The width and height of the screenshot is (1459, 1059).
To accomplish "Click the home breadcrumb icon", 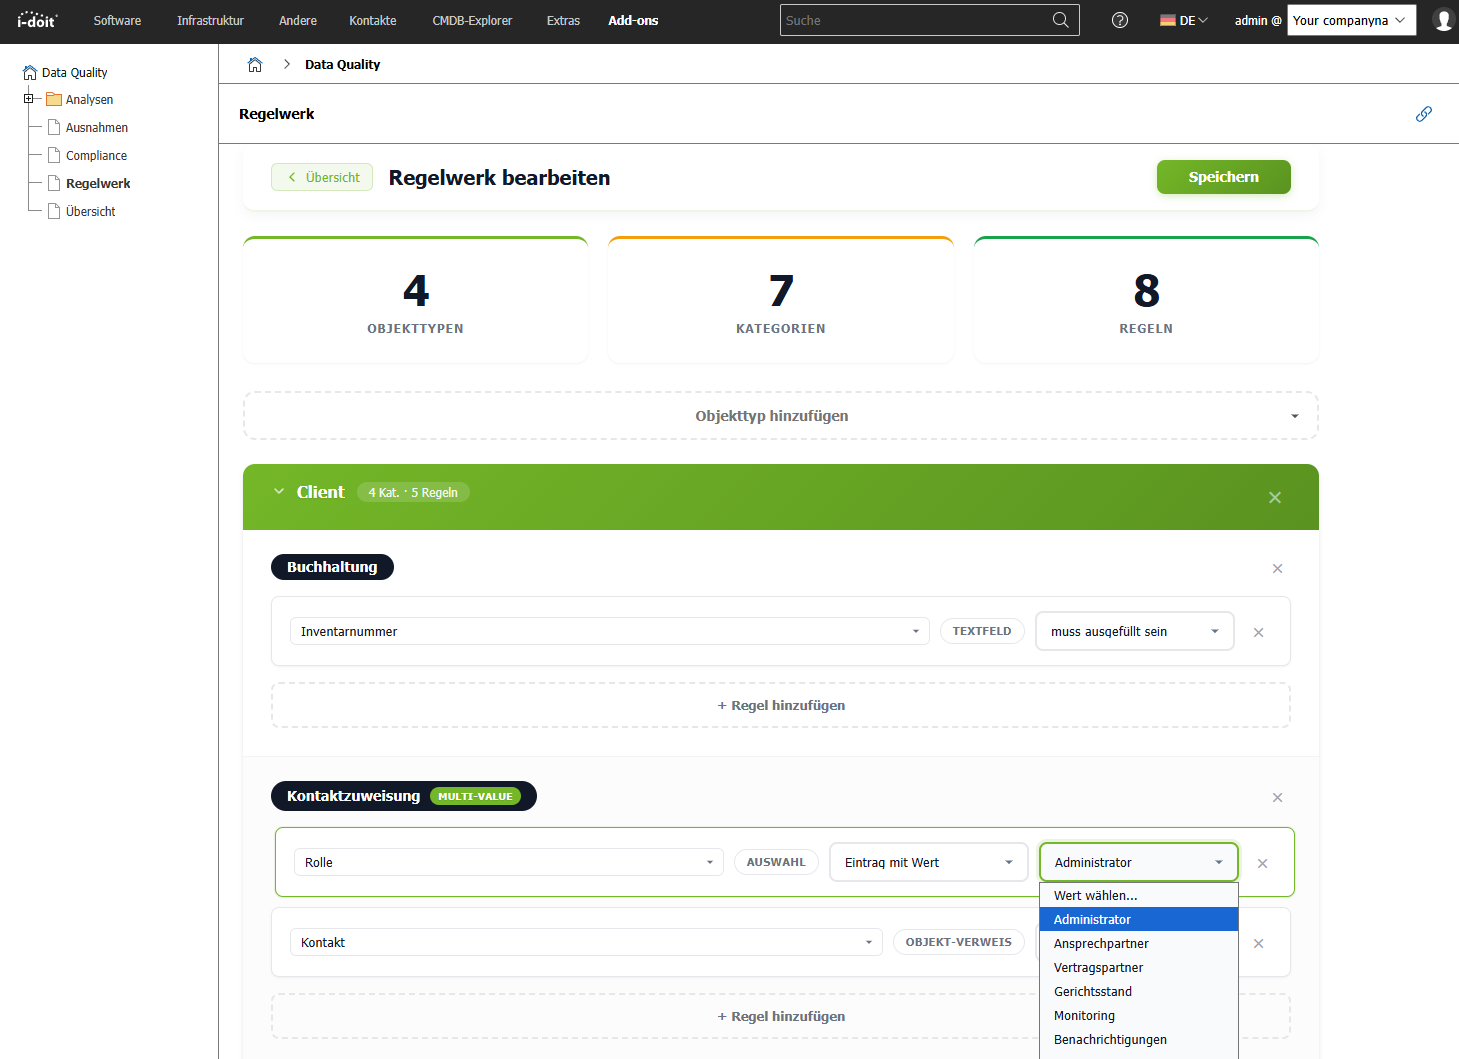I will click(255, 63).
